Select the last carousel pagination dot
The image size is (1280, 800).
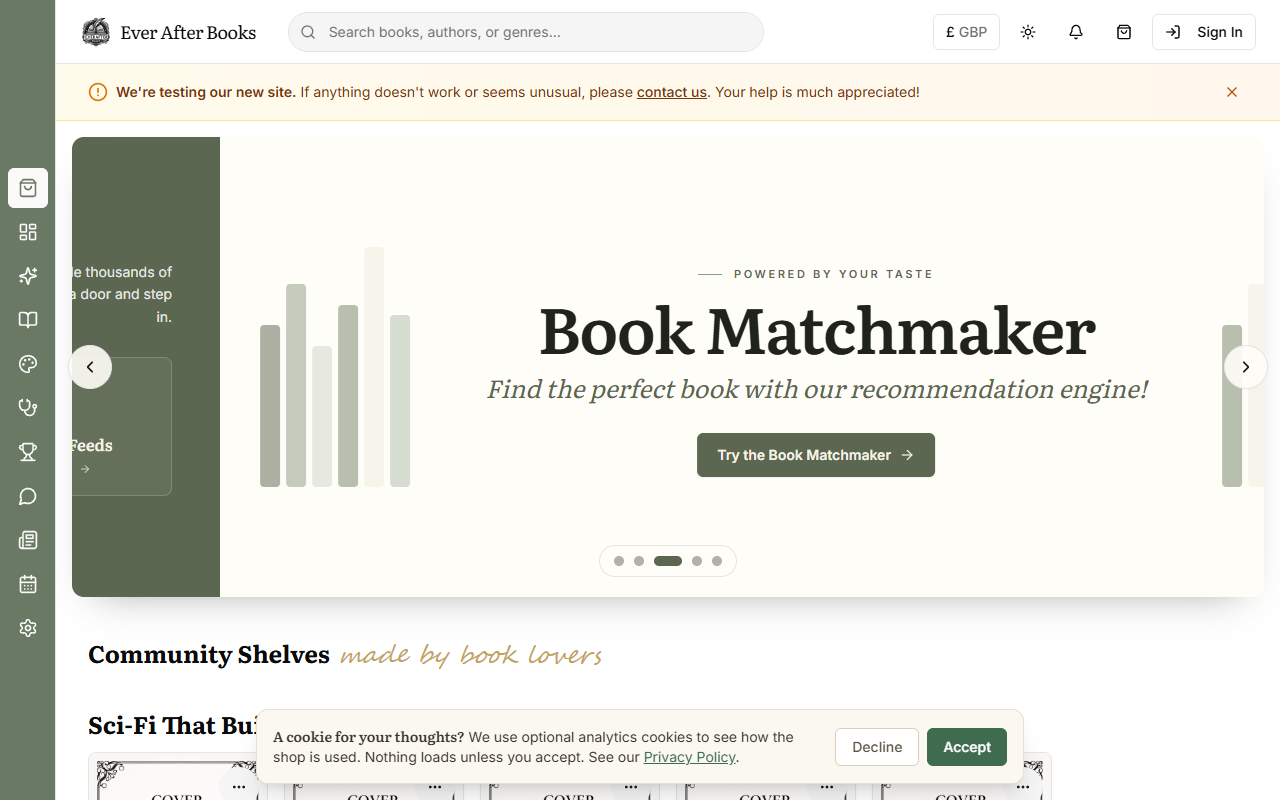(717, 561)
